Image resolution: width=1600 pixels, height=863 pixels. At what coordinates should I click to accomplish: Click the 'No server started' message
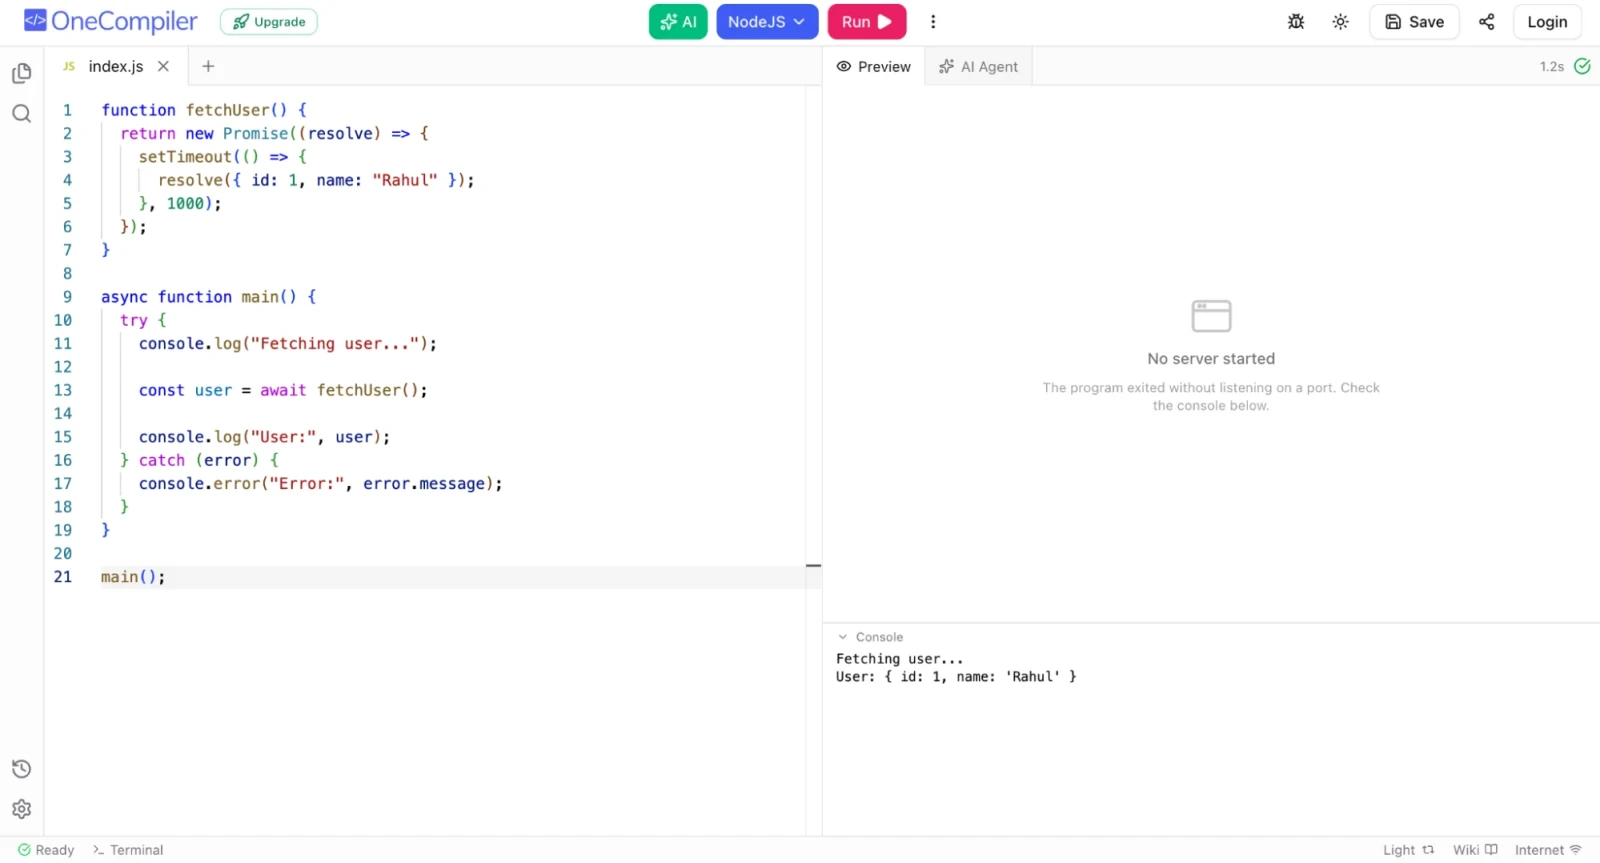point(1211,359)
